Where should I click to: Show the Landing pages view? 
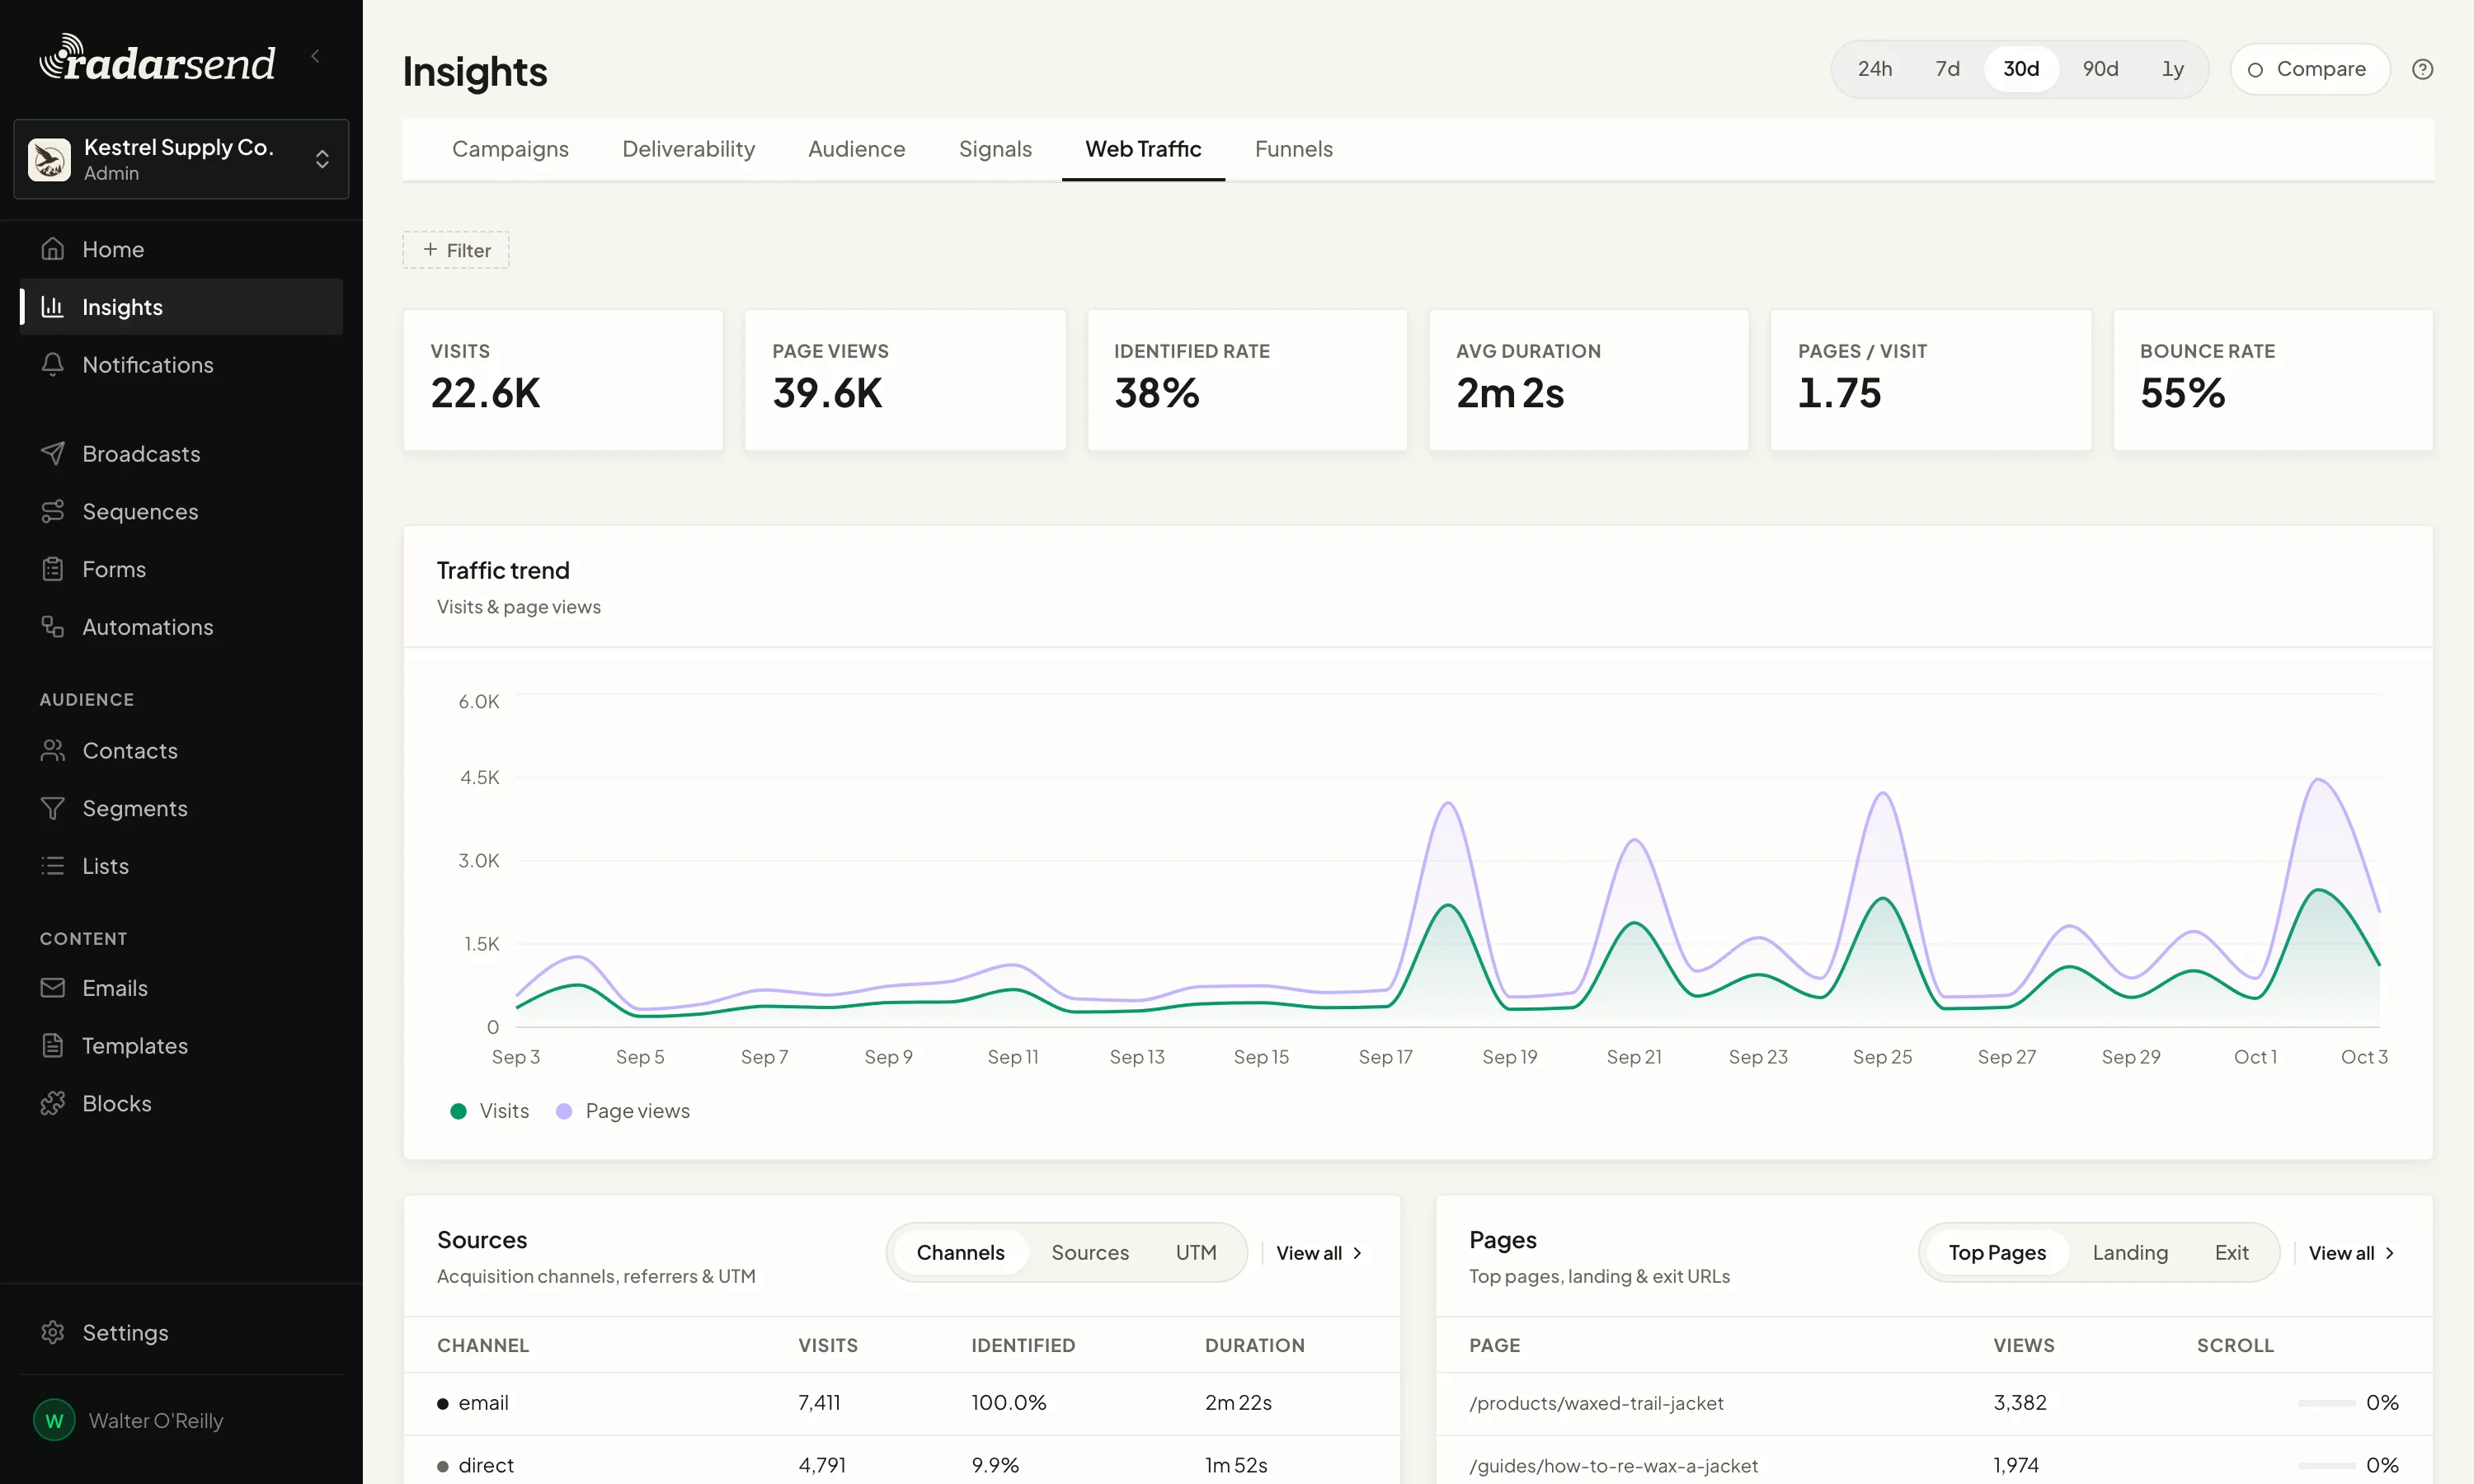click(2130, 1253)
